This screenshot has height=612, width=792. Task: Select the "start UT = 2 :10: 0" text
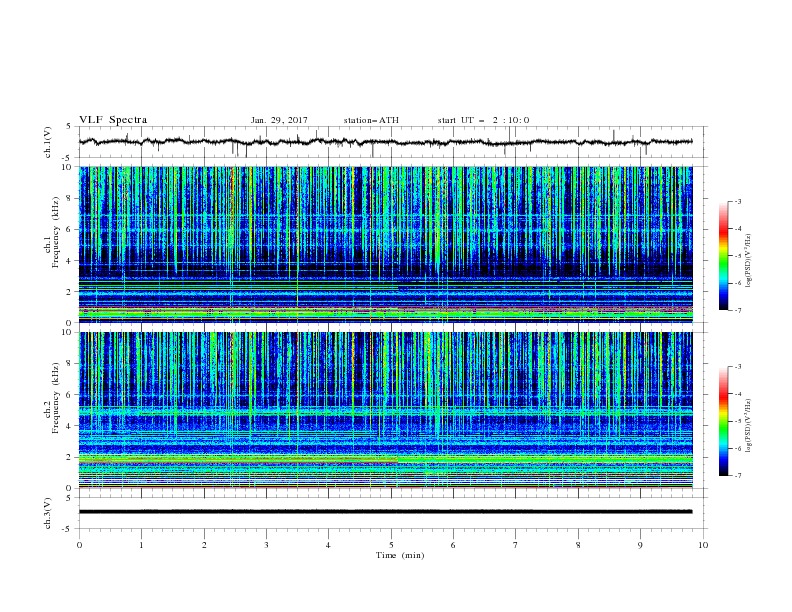click(x=483, y=120)
